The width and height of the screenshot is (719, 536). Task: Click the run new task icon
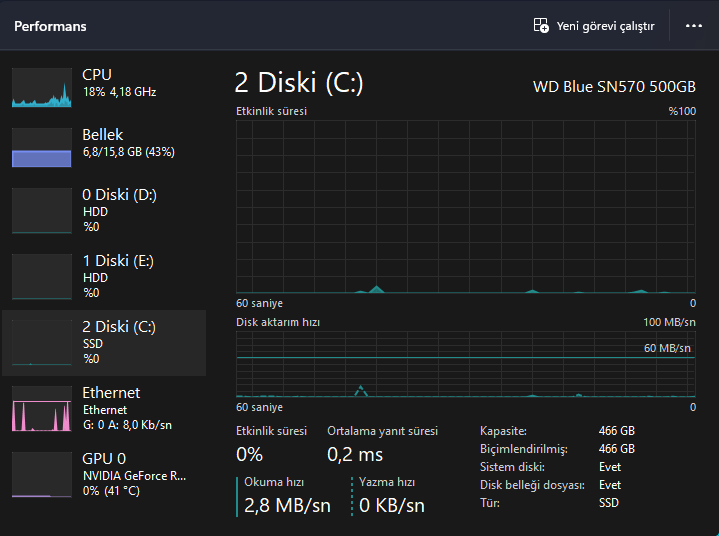click(x=541, y=26)
